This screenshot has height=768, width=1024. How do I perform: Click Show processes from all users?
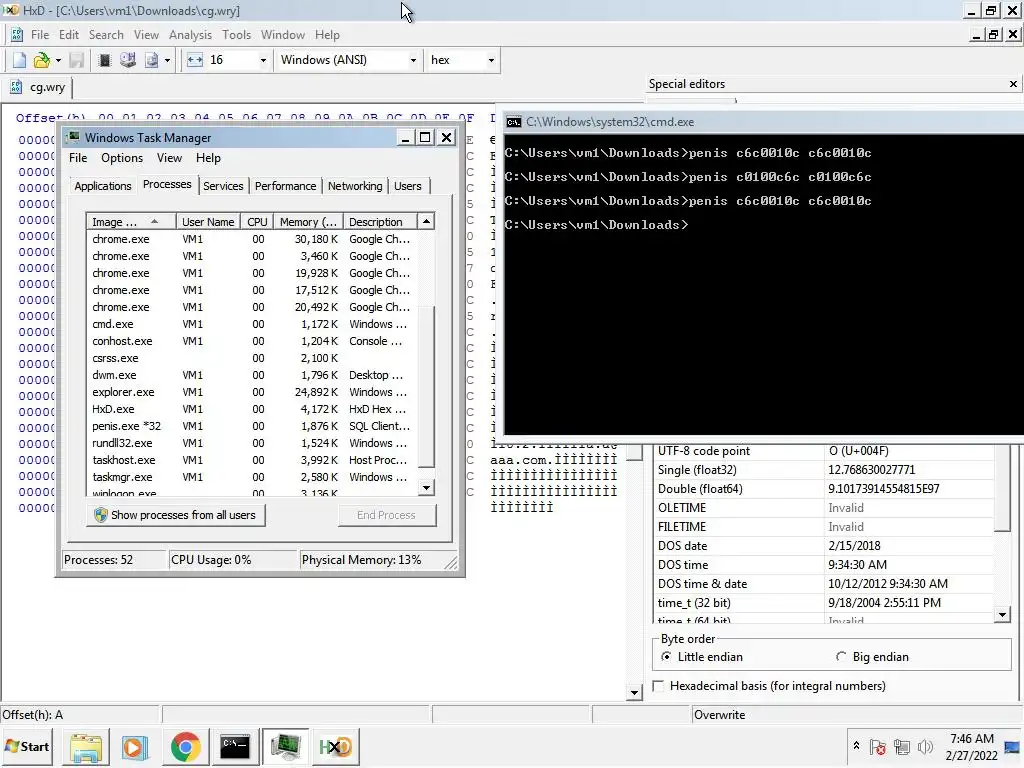tap(176, 515)
